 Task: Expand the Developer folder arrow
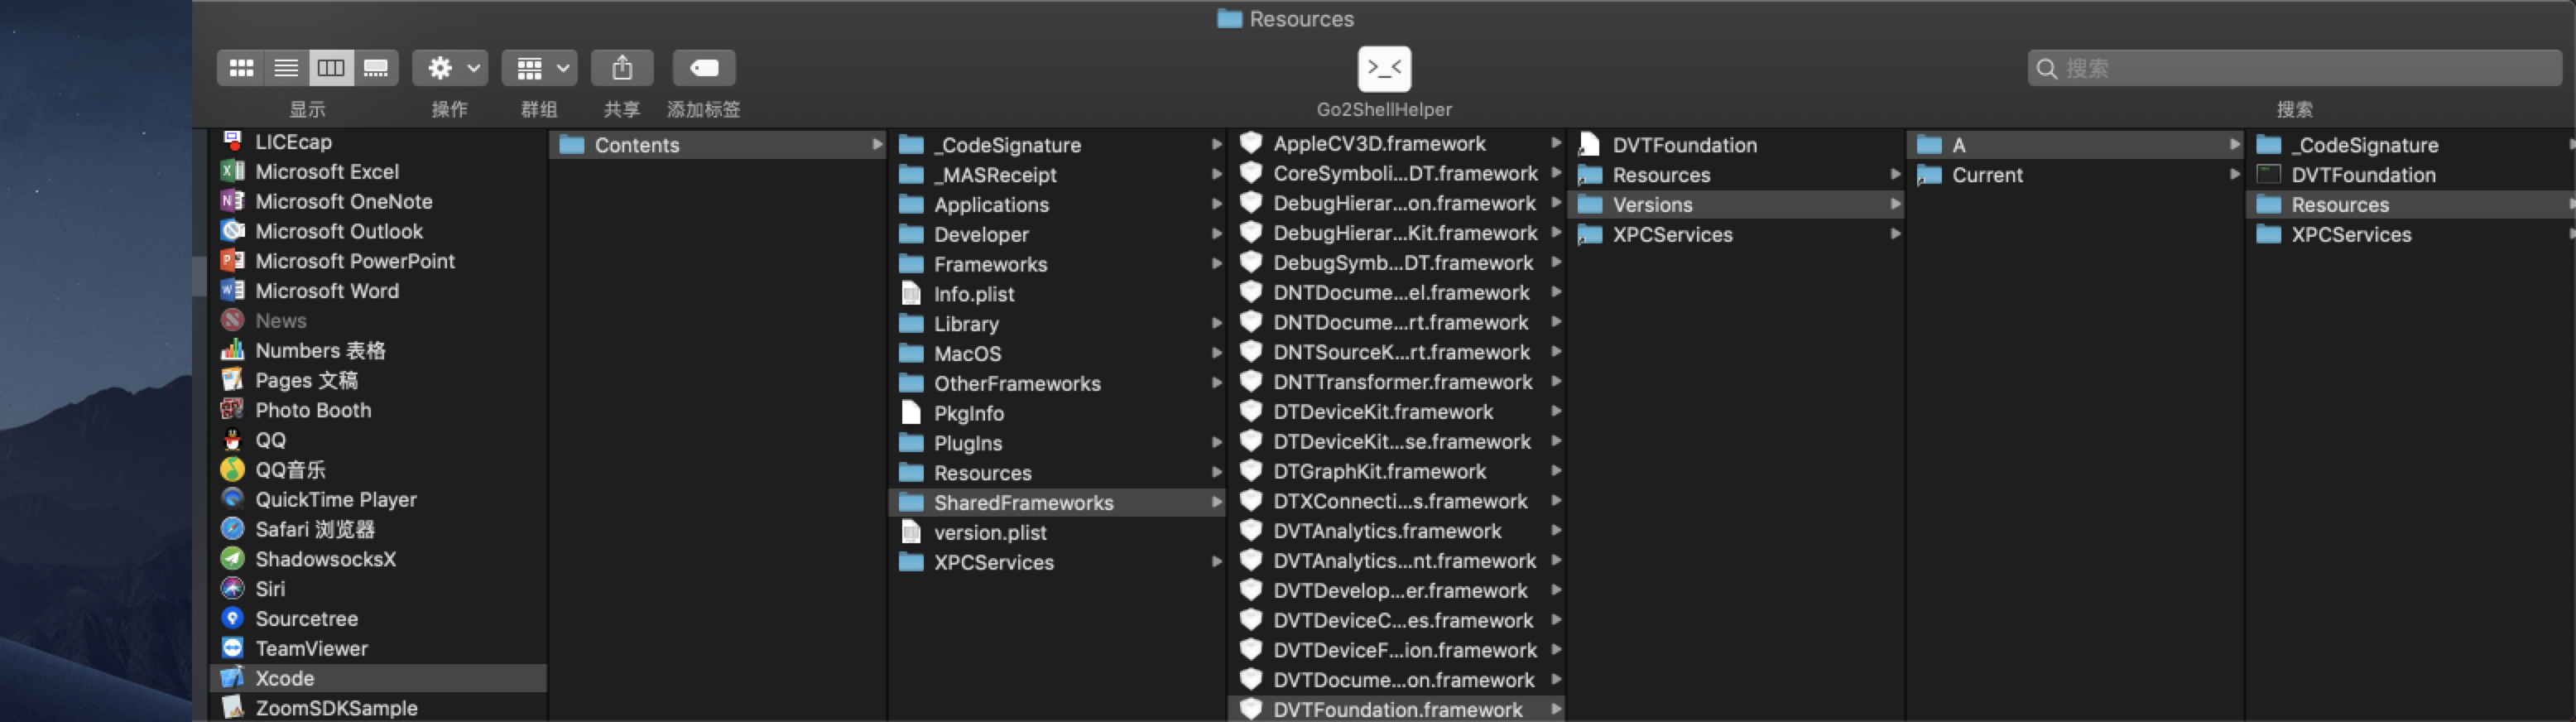point(1217,234)
